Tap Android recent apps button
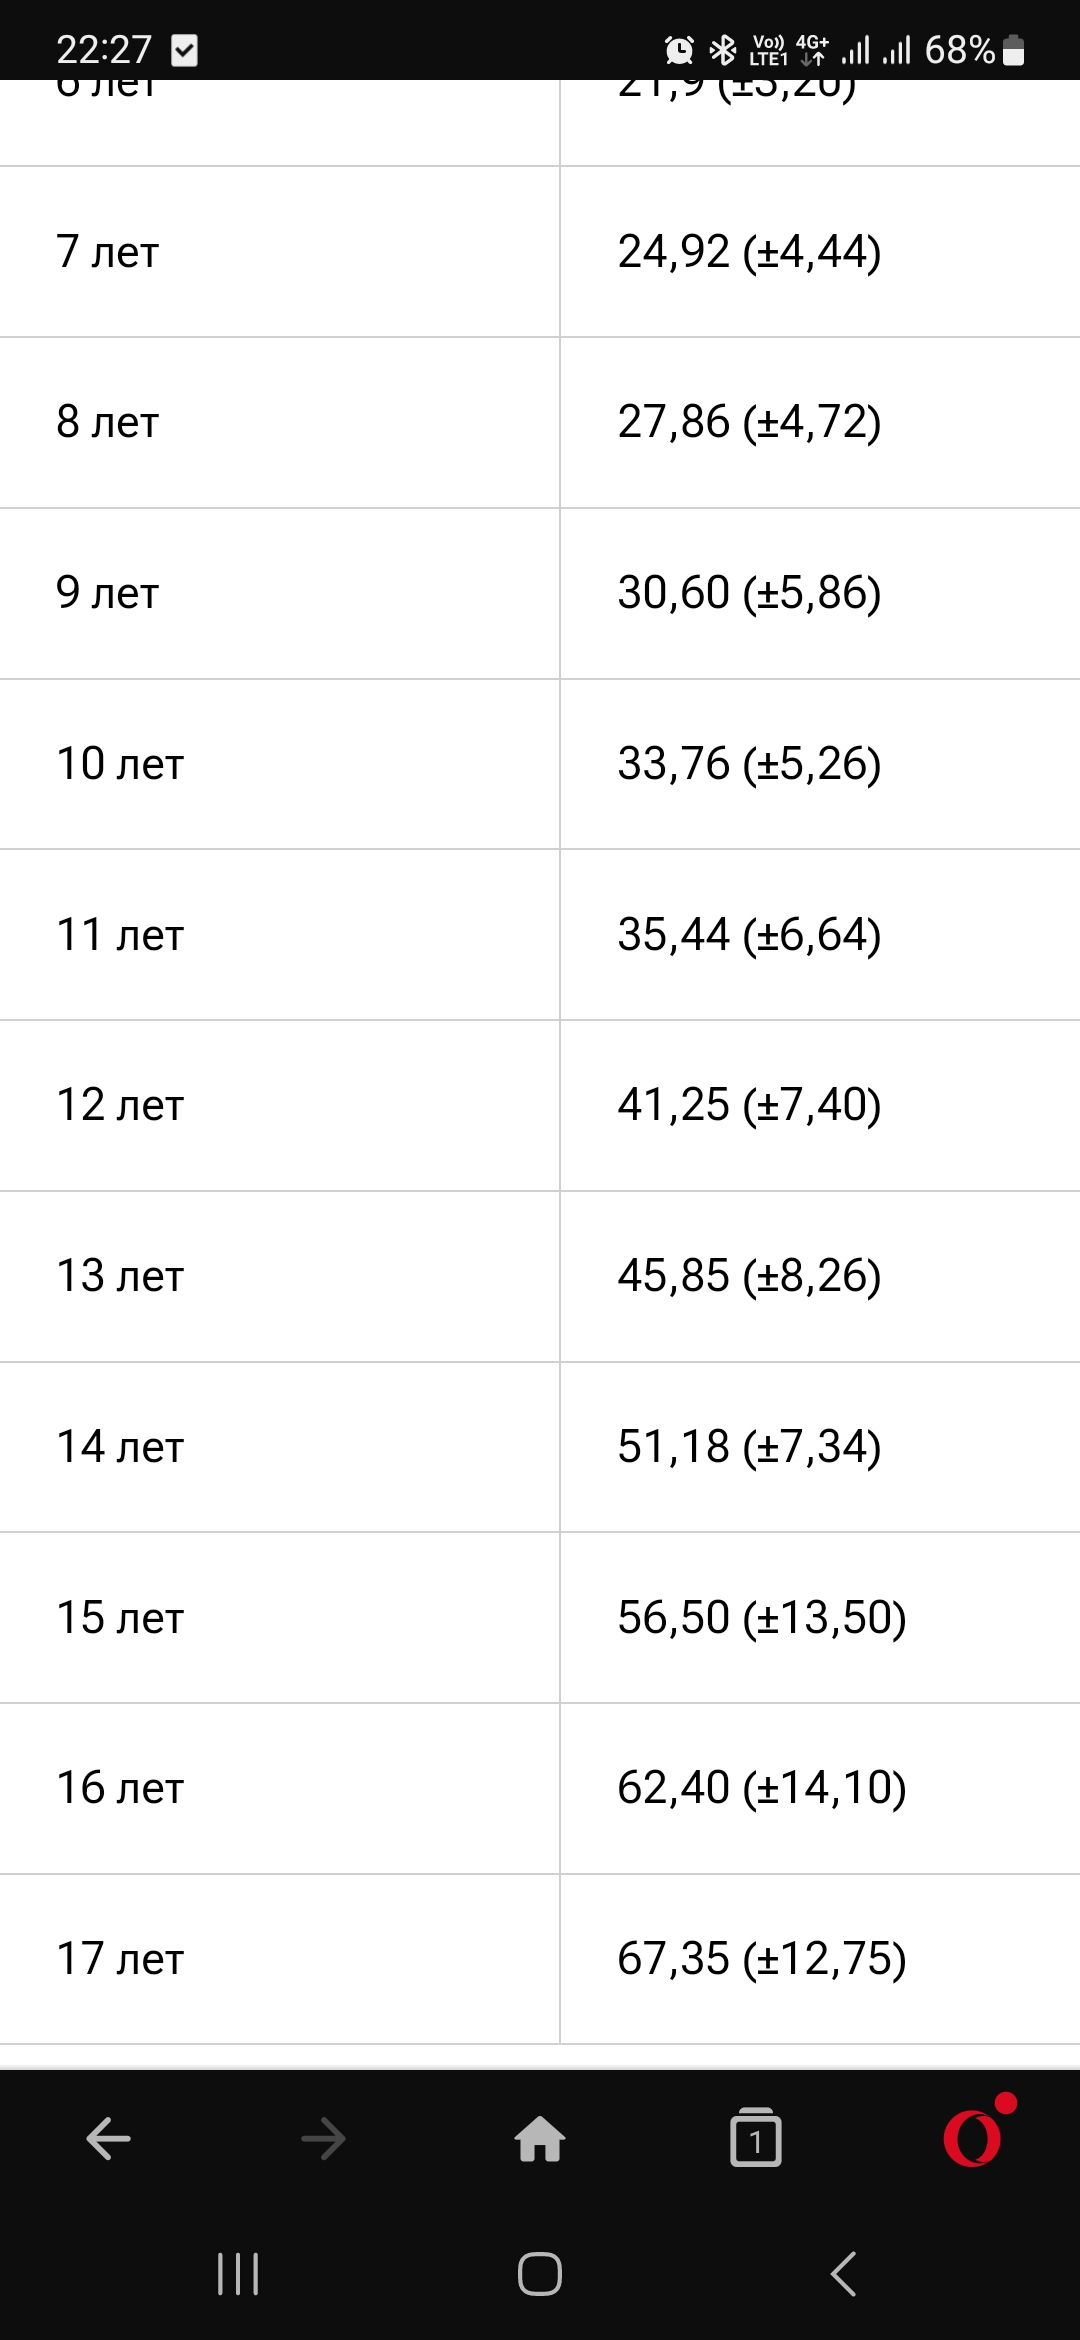The height and width of the screenshot is (2340, 1080). coord(238,2274)
